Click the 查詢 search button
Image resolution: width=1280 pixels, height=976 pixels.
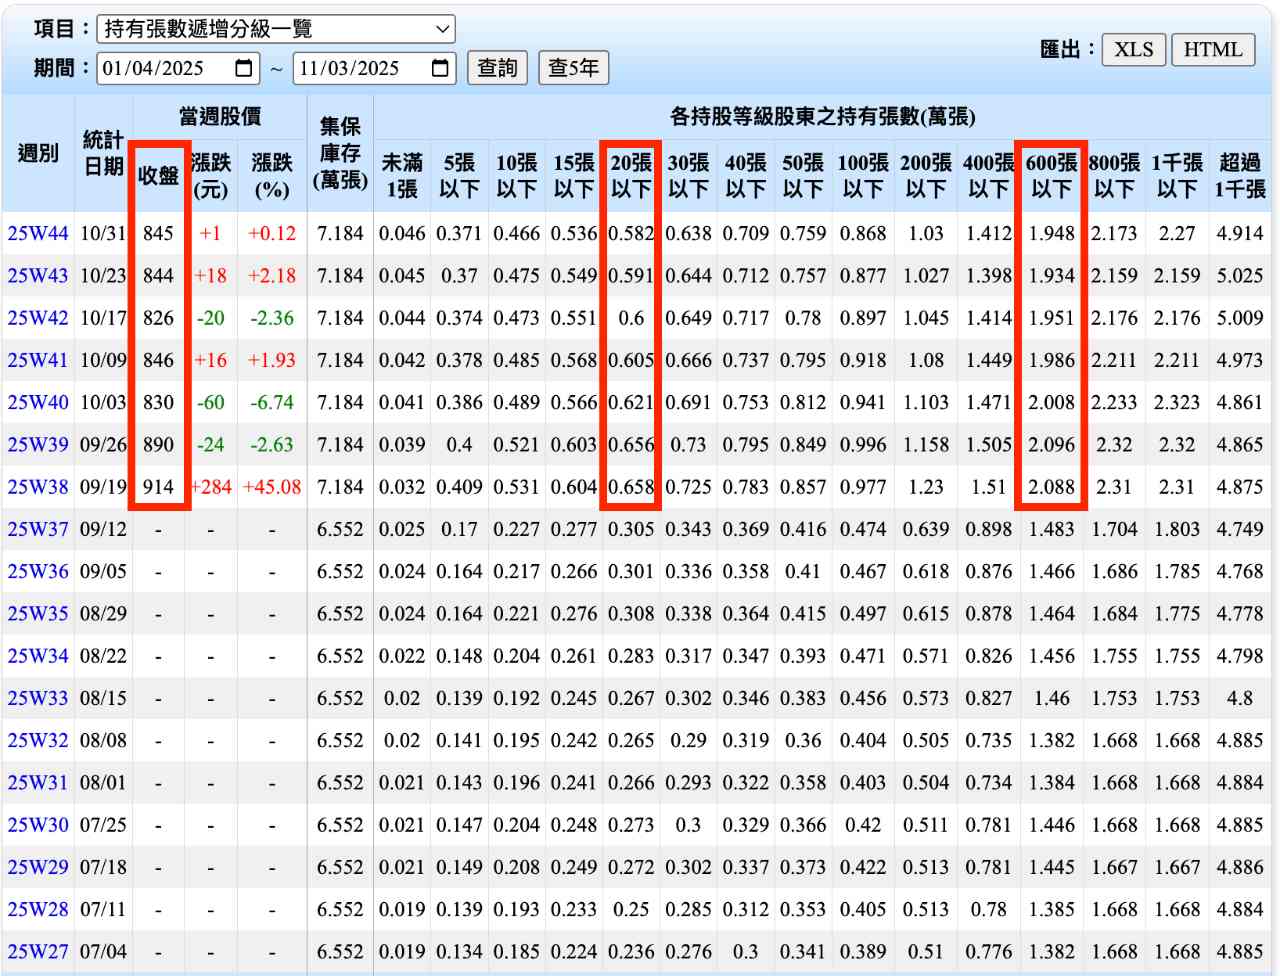tap(497, 68)
